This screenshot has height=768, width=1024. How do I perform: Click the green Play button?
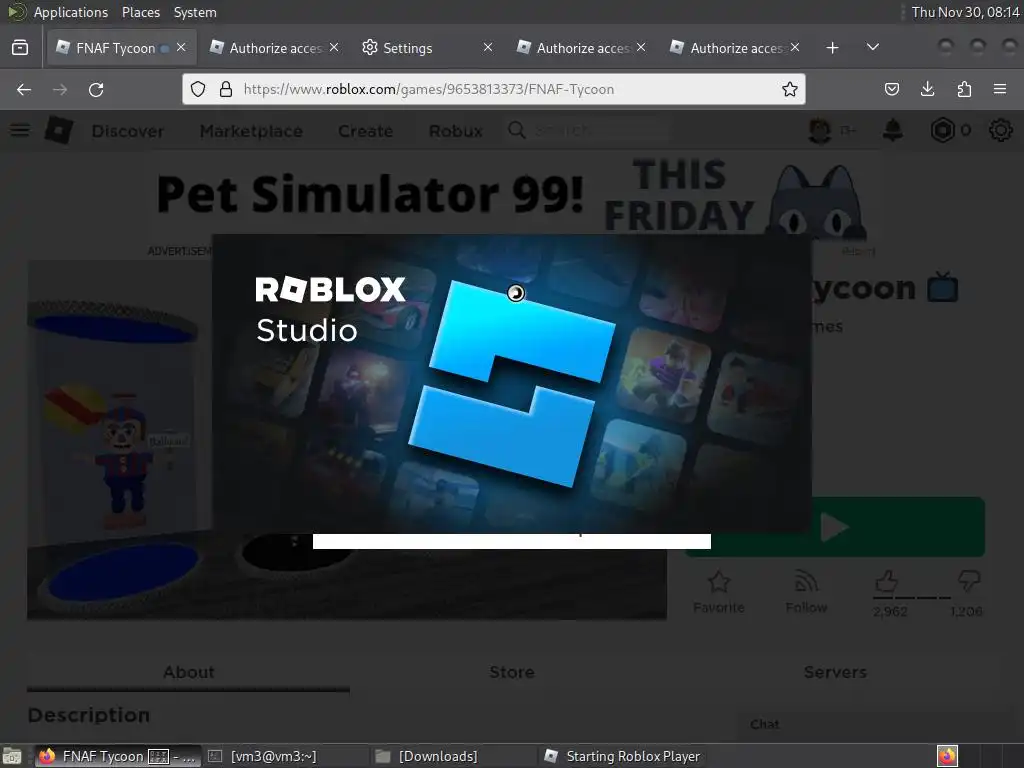coord(898,526)
